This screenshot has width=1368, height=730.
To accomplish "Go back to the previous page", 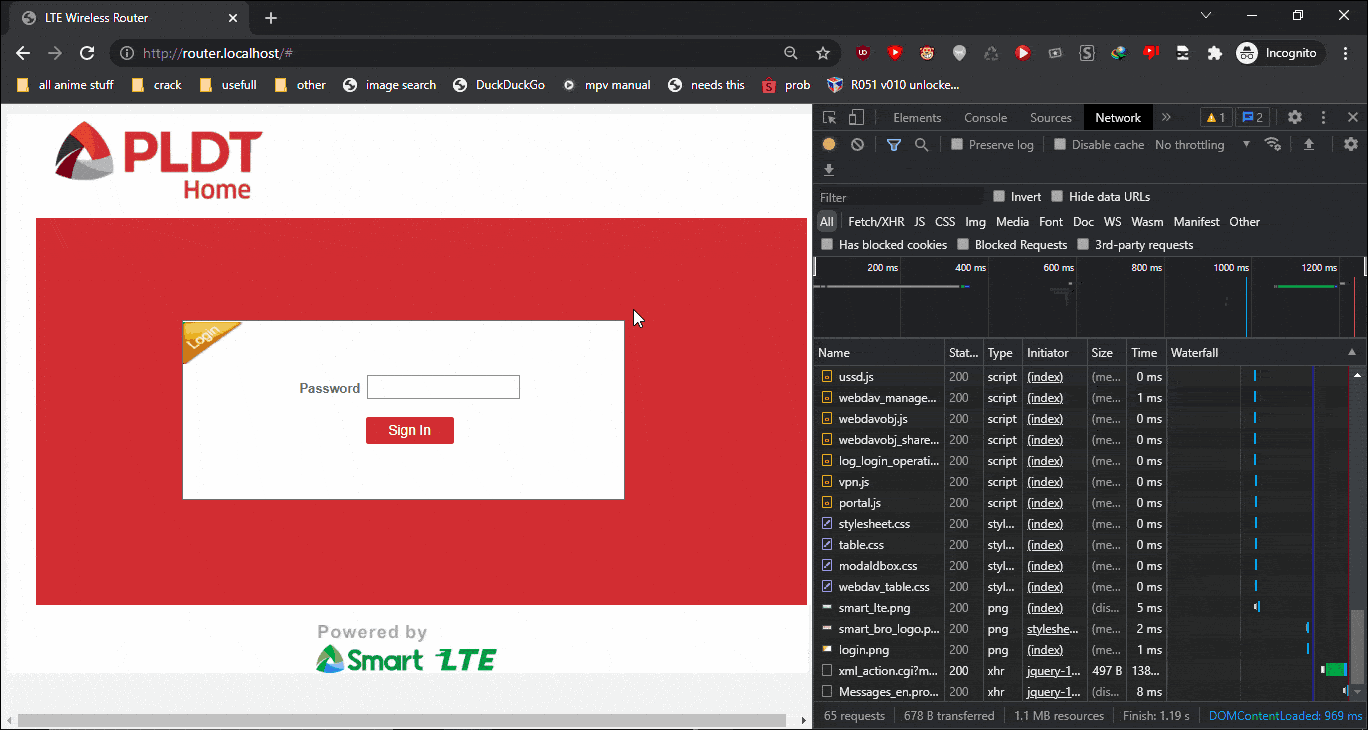I will coord(23,53).
